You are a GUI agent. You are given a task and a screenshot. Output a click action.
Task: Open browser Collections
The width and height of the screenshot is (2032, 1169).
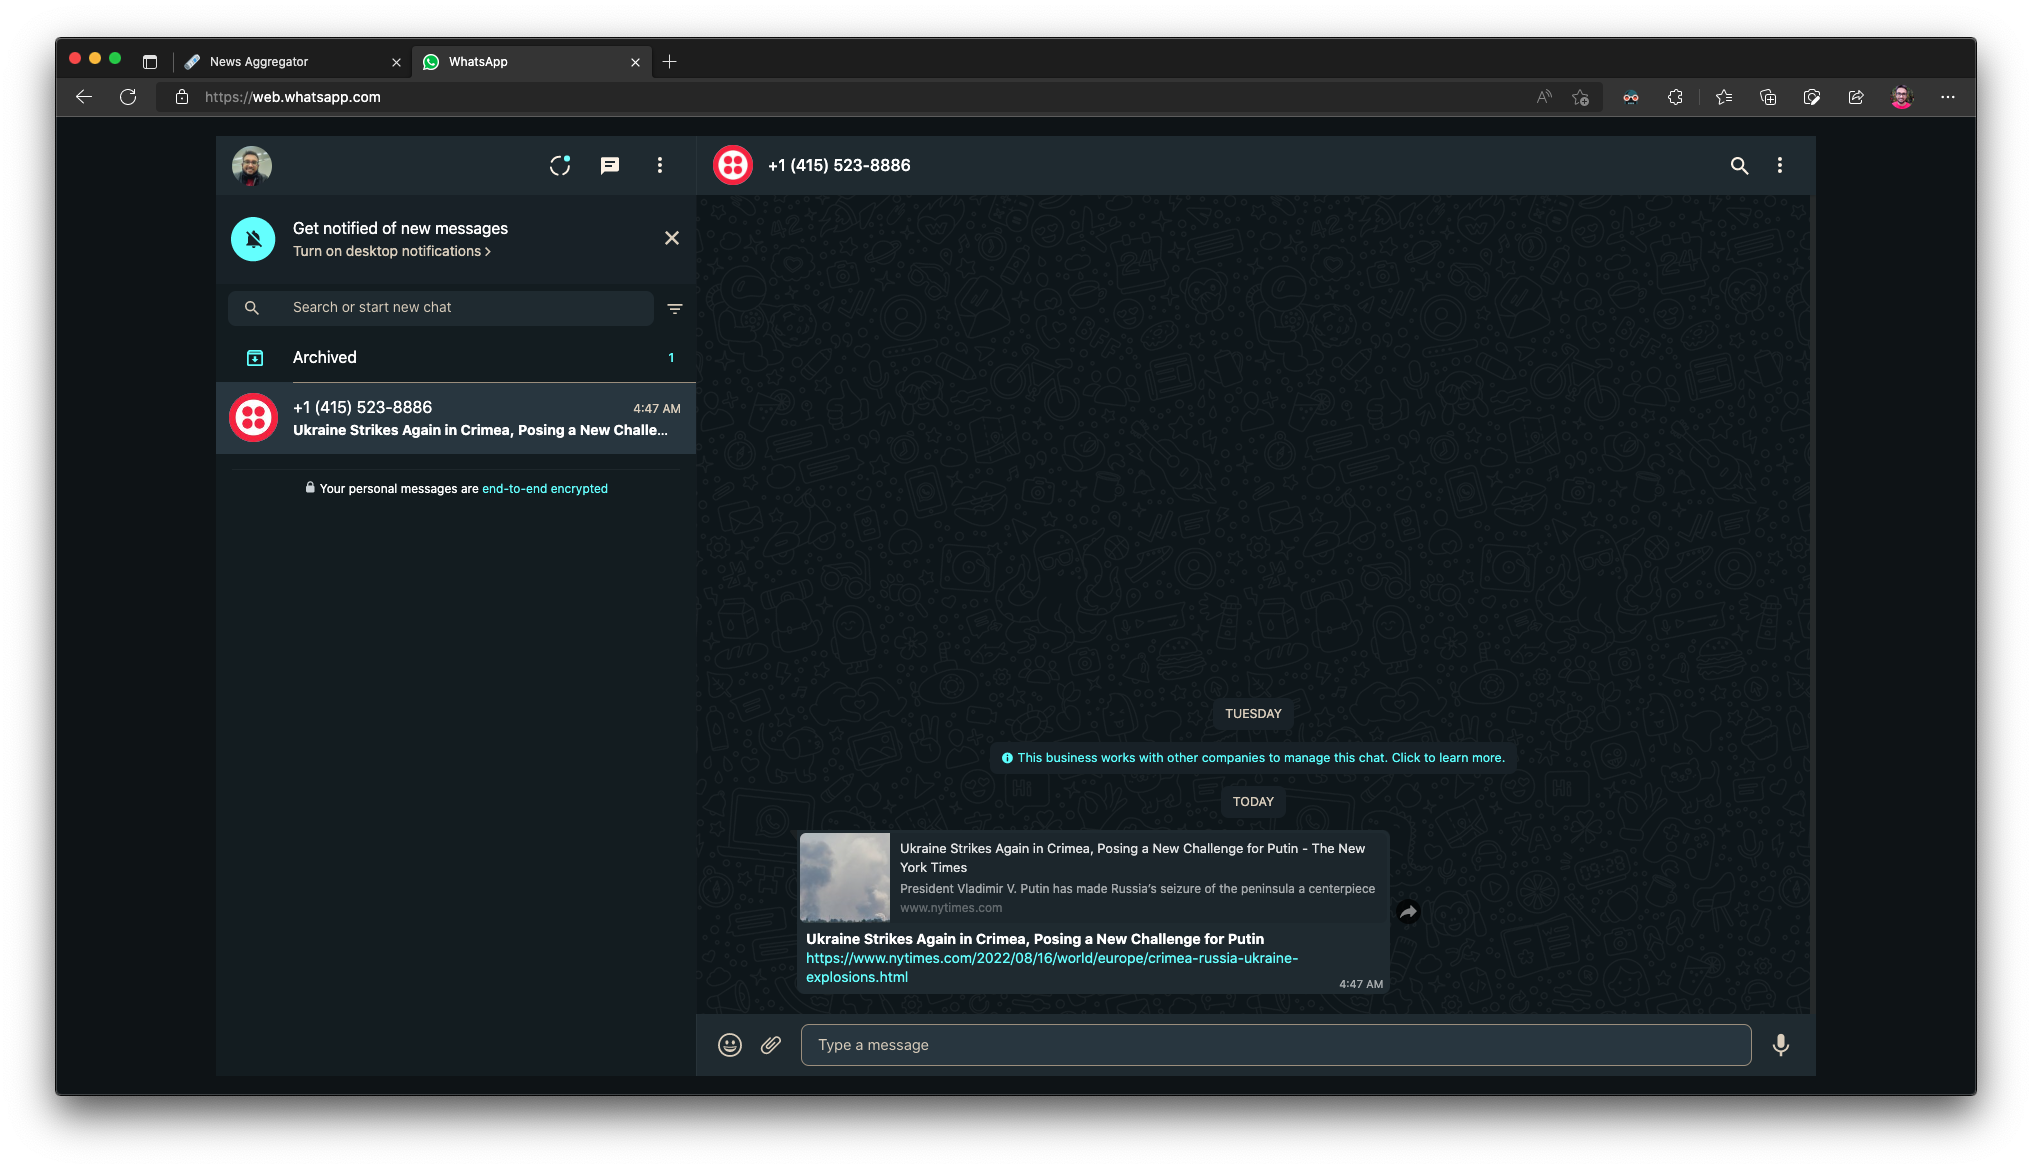(1768, 97)
